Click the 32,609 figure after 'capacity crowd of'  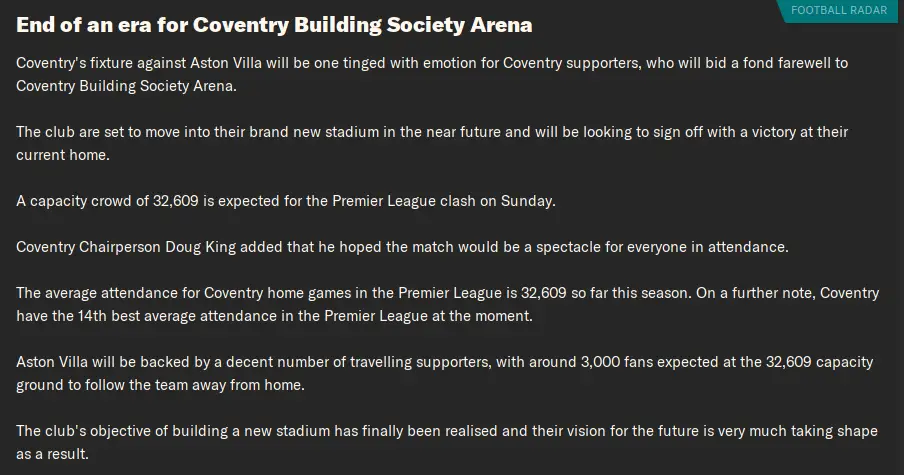click(175, 201)
